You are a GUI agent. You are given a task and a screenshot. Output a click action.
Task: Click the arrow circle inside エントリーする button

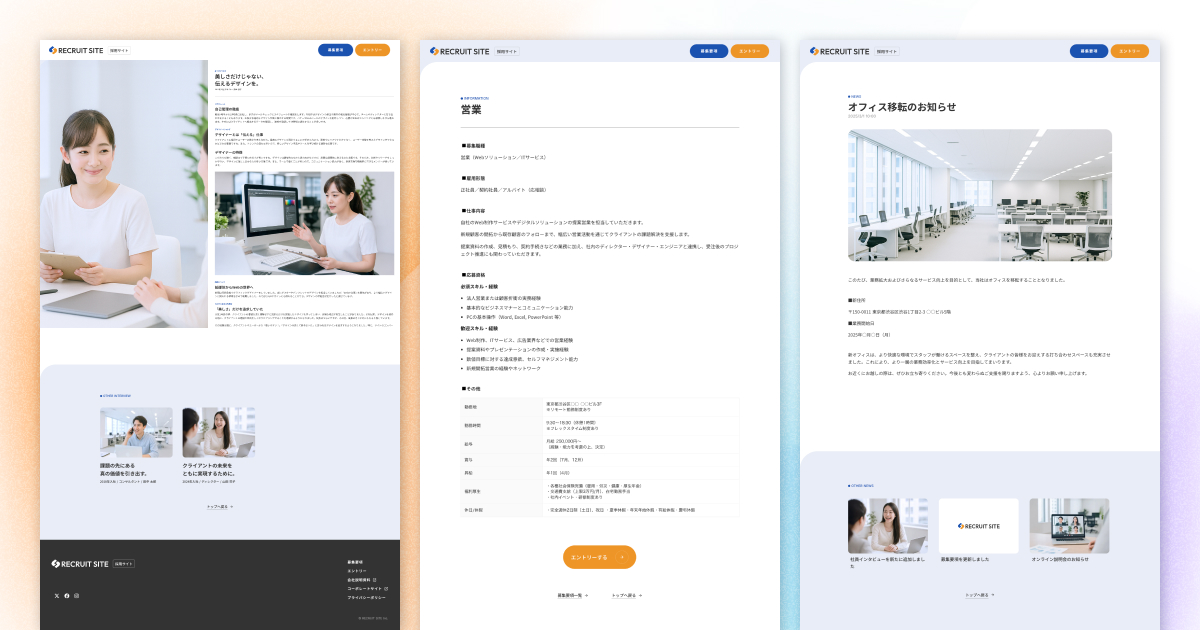(x=622, y=557)
